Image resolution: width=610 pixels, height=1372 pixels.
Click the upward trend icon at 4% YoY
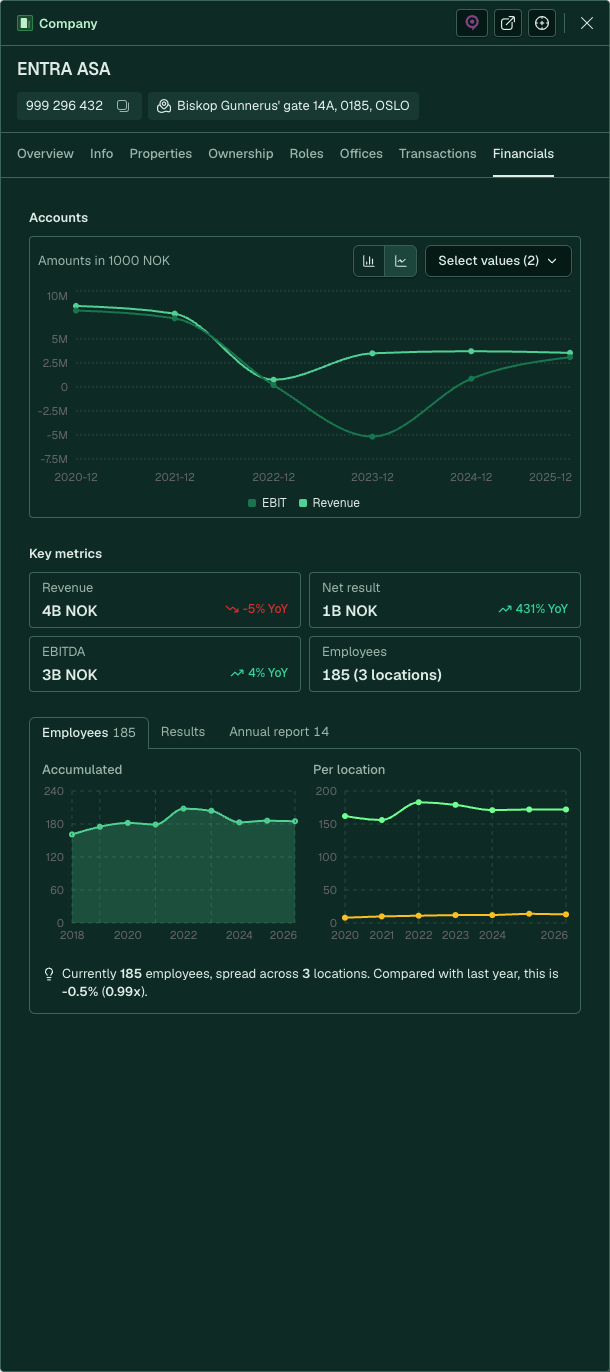click(x=237, y=673)
